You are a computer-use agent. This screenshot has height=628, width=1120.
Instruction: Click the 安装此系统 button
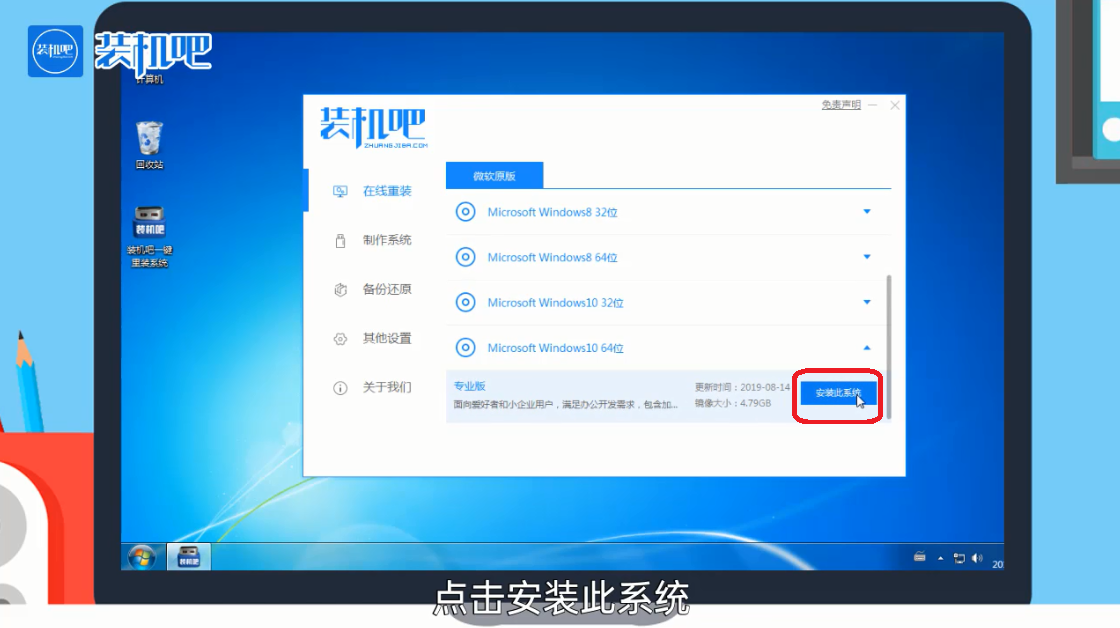coord(838,393)
